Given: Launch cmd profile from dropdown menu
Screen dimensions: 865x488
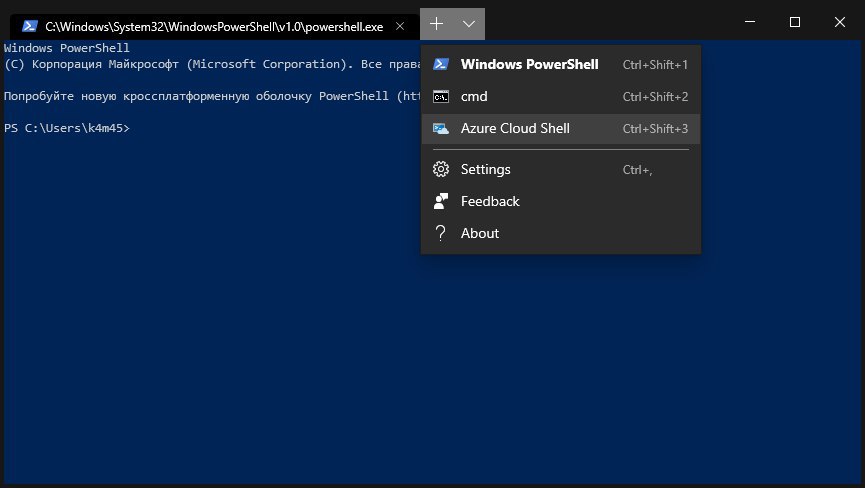Looking at the screenshot, I should [x=561, y=96].
